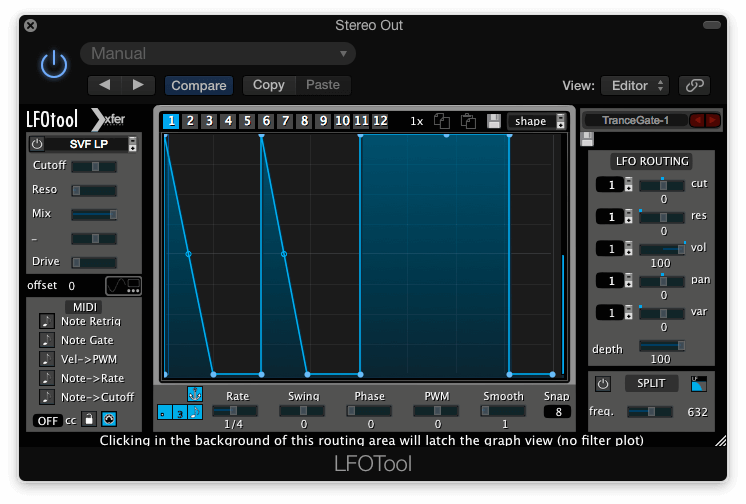Click the offset value 0
The width and height of the screenshot is (746, 504).
pos(71,286)
